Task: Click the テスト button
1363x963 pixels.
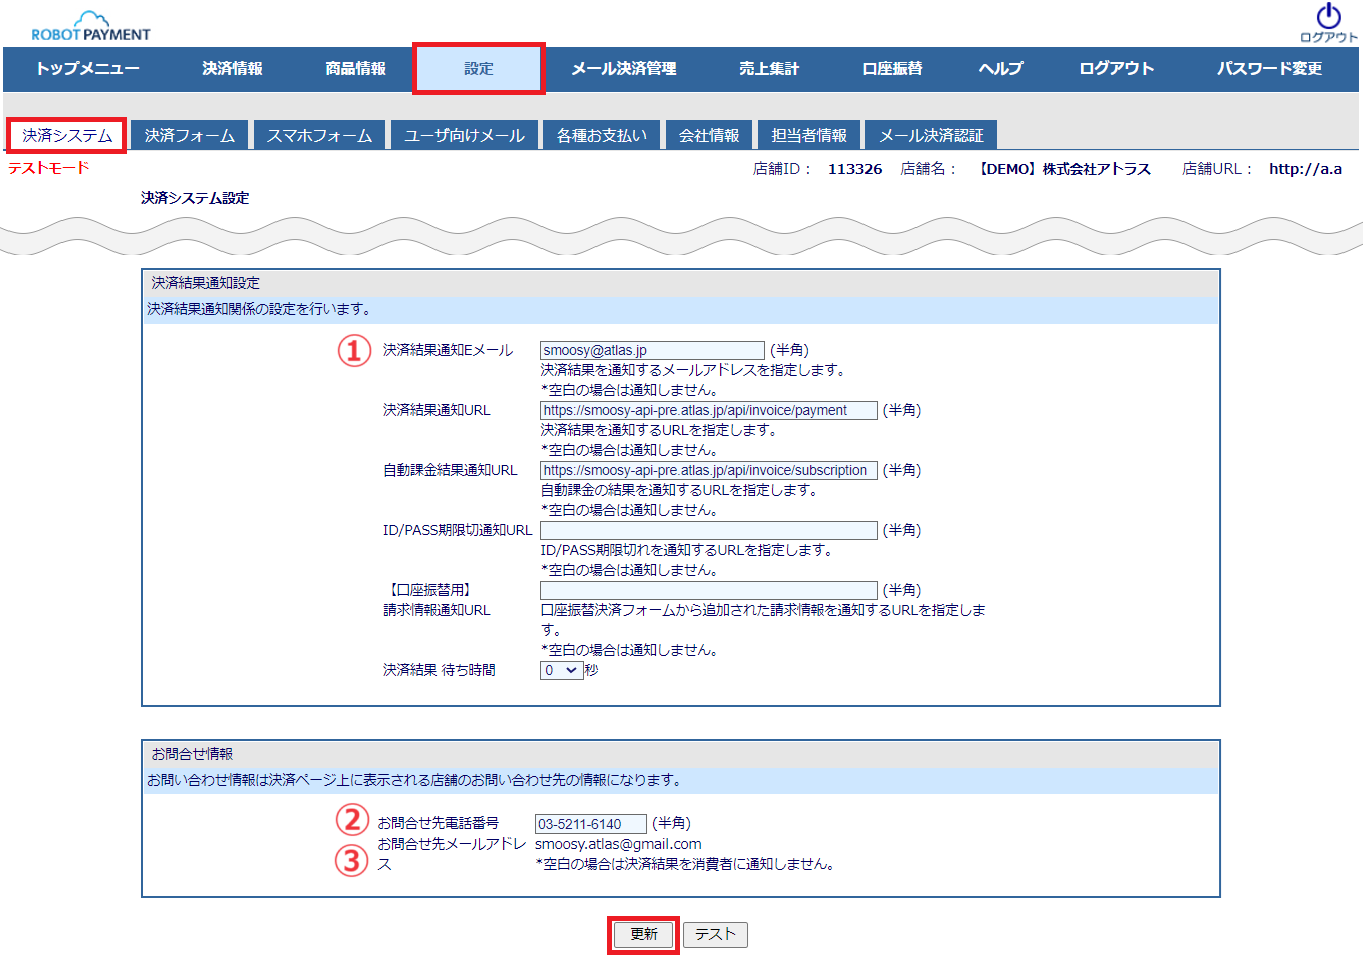Action: tap(715, 934)
